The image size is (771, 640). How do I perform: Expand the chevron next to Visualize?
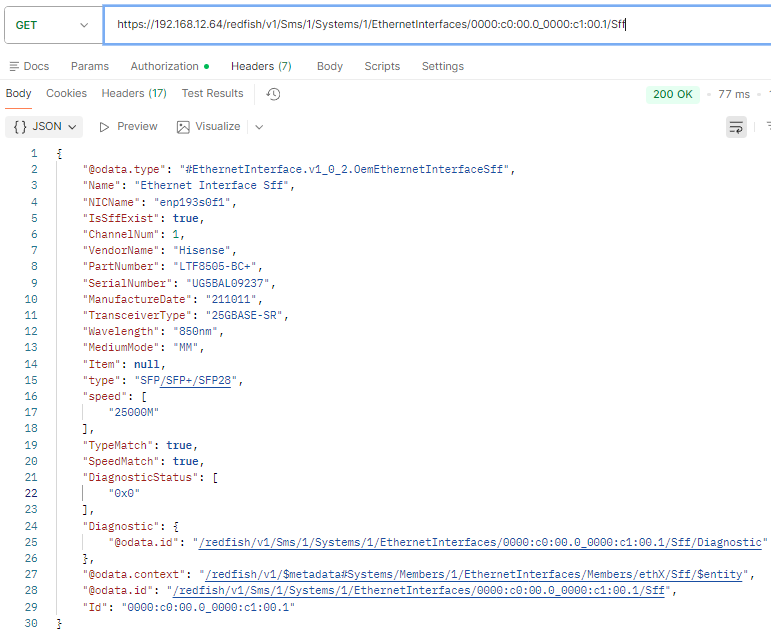click(x=259, y=127)
